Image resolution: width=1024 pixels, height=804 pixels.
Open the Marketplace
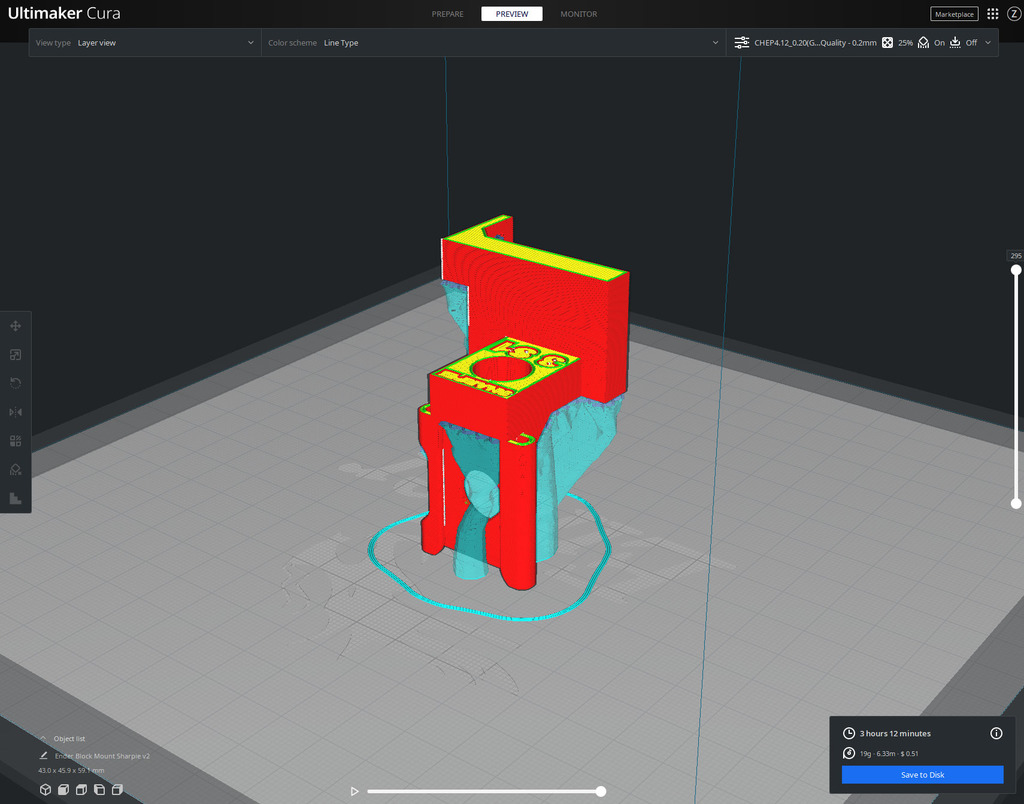pos(954,14)
